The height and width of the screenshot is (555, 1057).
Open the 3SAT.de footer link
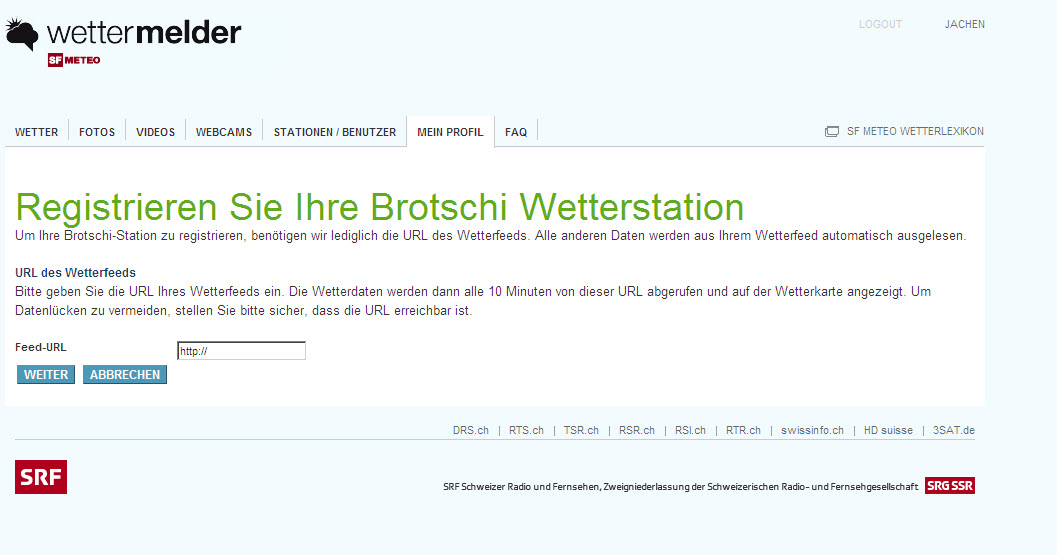[x=954, y=430]
